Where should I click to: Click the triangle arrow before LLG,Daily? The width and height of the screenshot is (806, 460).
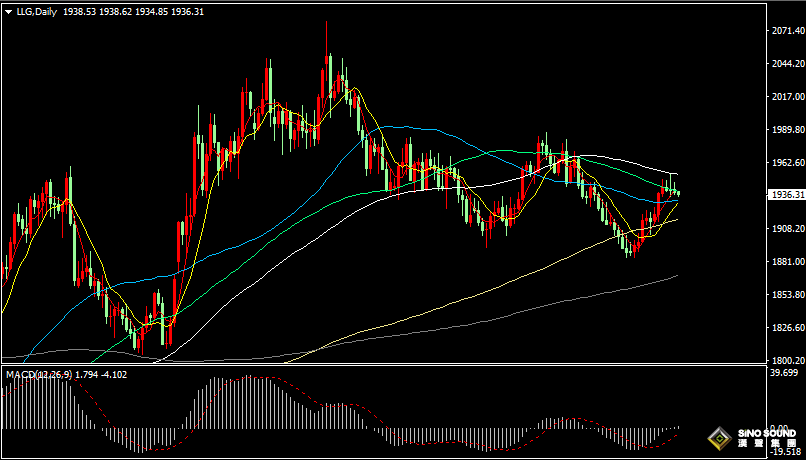pyautogui.click(x=9, y=10)
